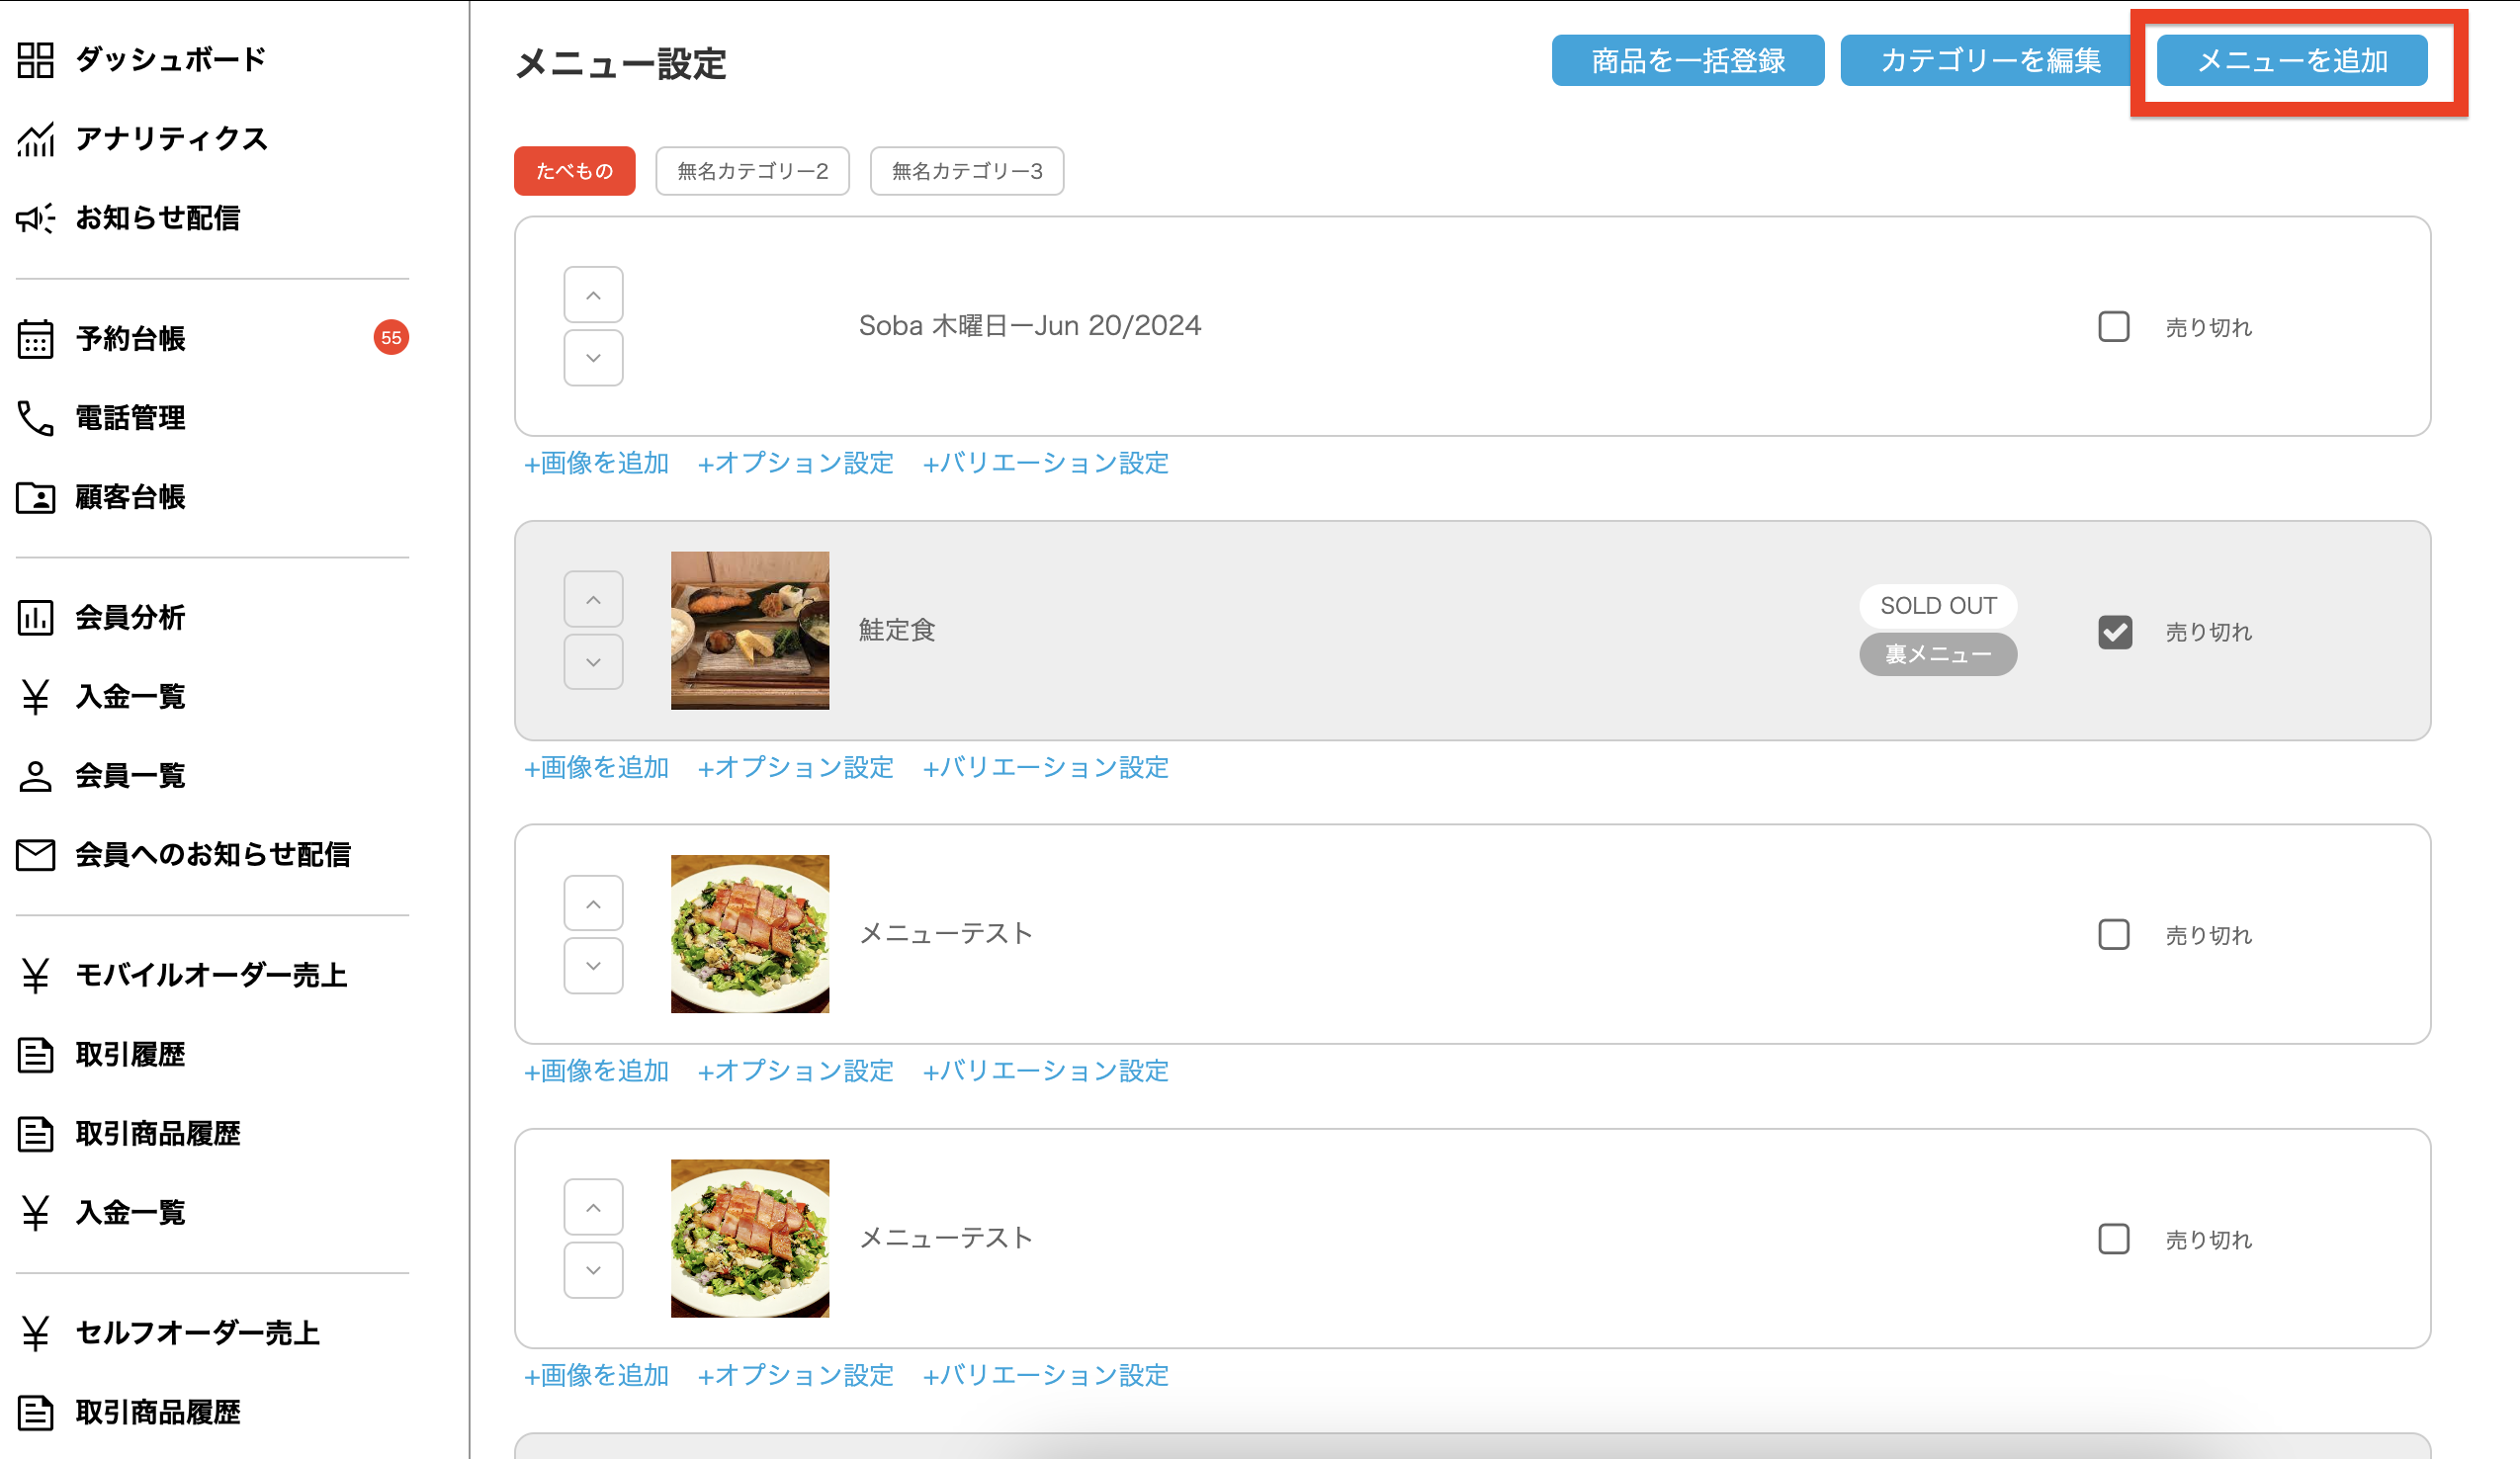Open 電話管理 phone icon
Image resolution: width=2520 pixels, height=1459 pixels.
coord(35,418)
